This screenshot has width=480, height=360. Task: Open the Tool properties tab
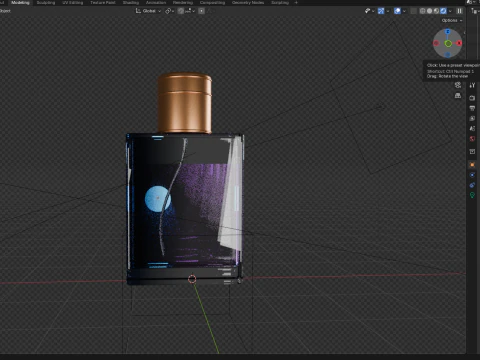point(472,85)
